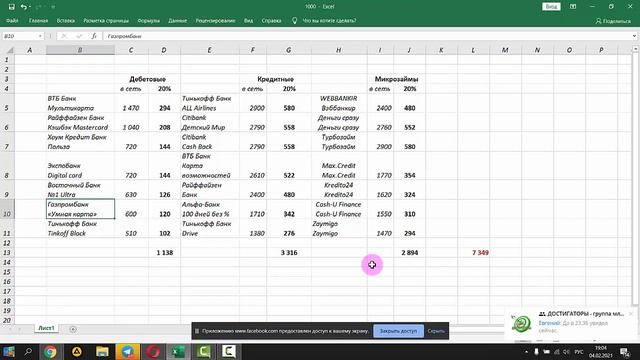Click the green Camtasia icon in taskbar
Viewport: 640px width, 360px height.
tap(203, 351)
